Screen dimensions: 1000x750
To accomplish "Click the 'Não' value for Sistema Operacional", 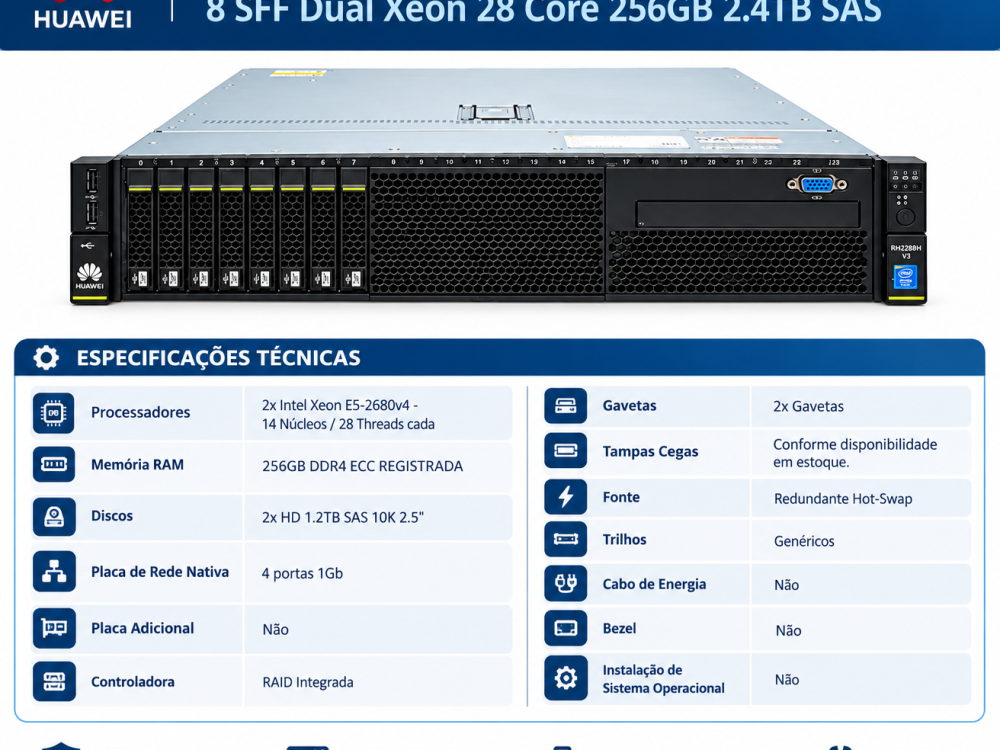I will 787,680.
